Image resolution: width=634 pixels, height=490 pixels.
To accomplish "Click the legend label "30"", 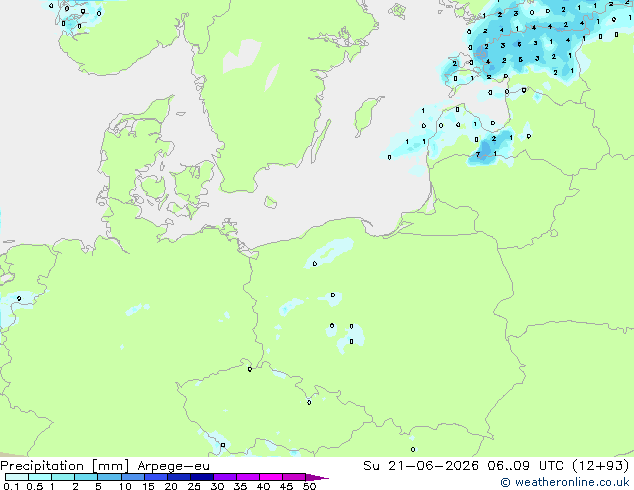I will 217,486.
